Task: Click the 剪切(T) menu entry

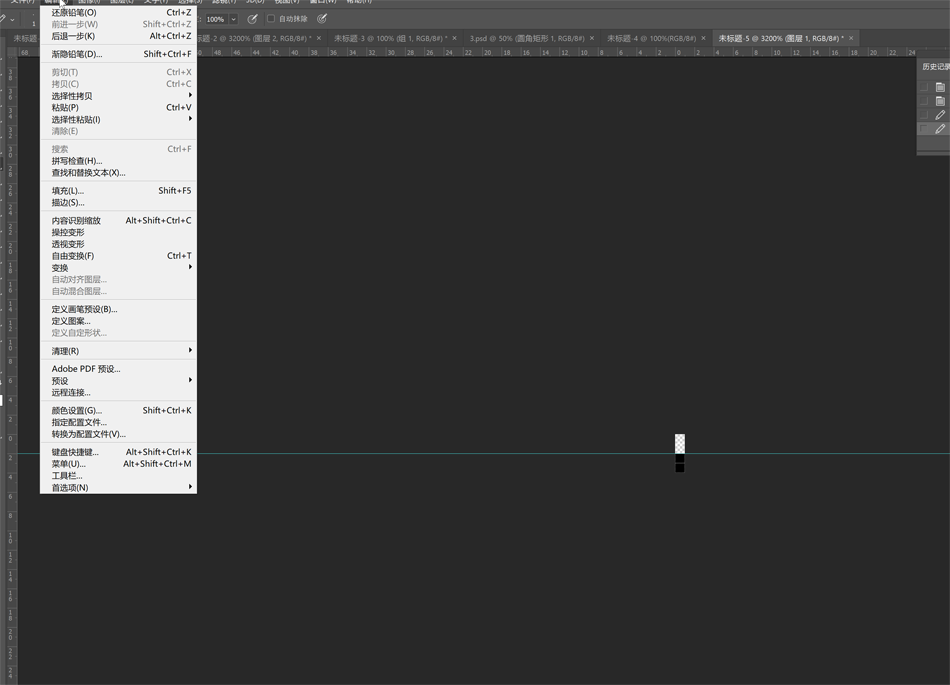Action: (x=118, y=71)
